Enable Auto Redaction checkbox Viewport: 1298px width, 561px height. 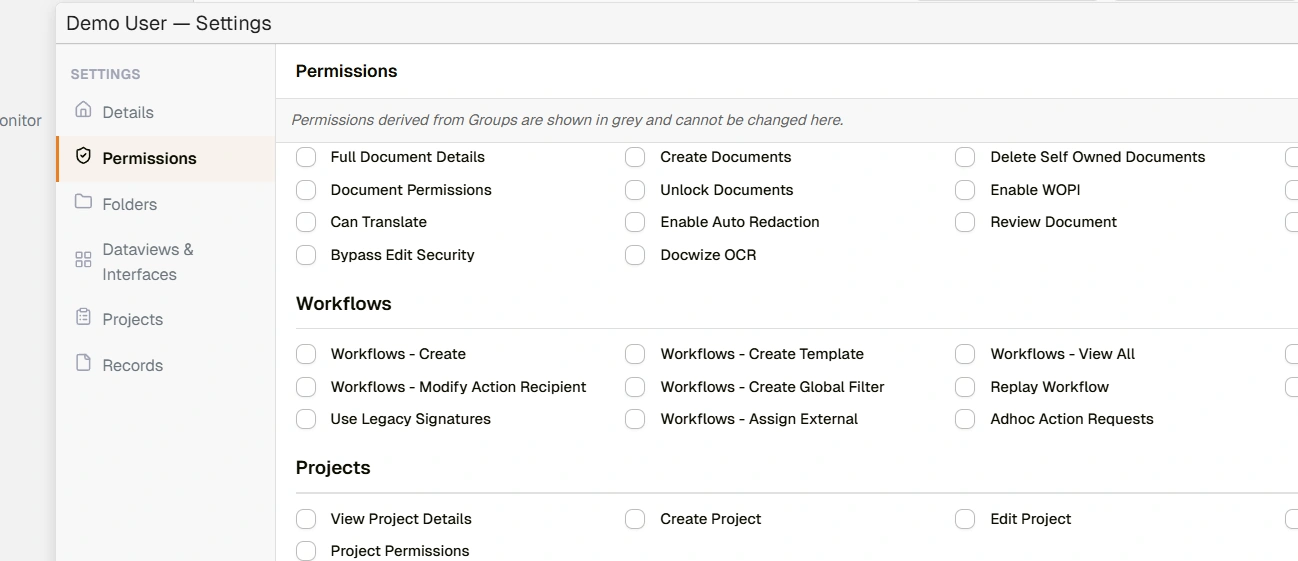click(635, 222)
